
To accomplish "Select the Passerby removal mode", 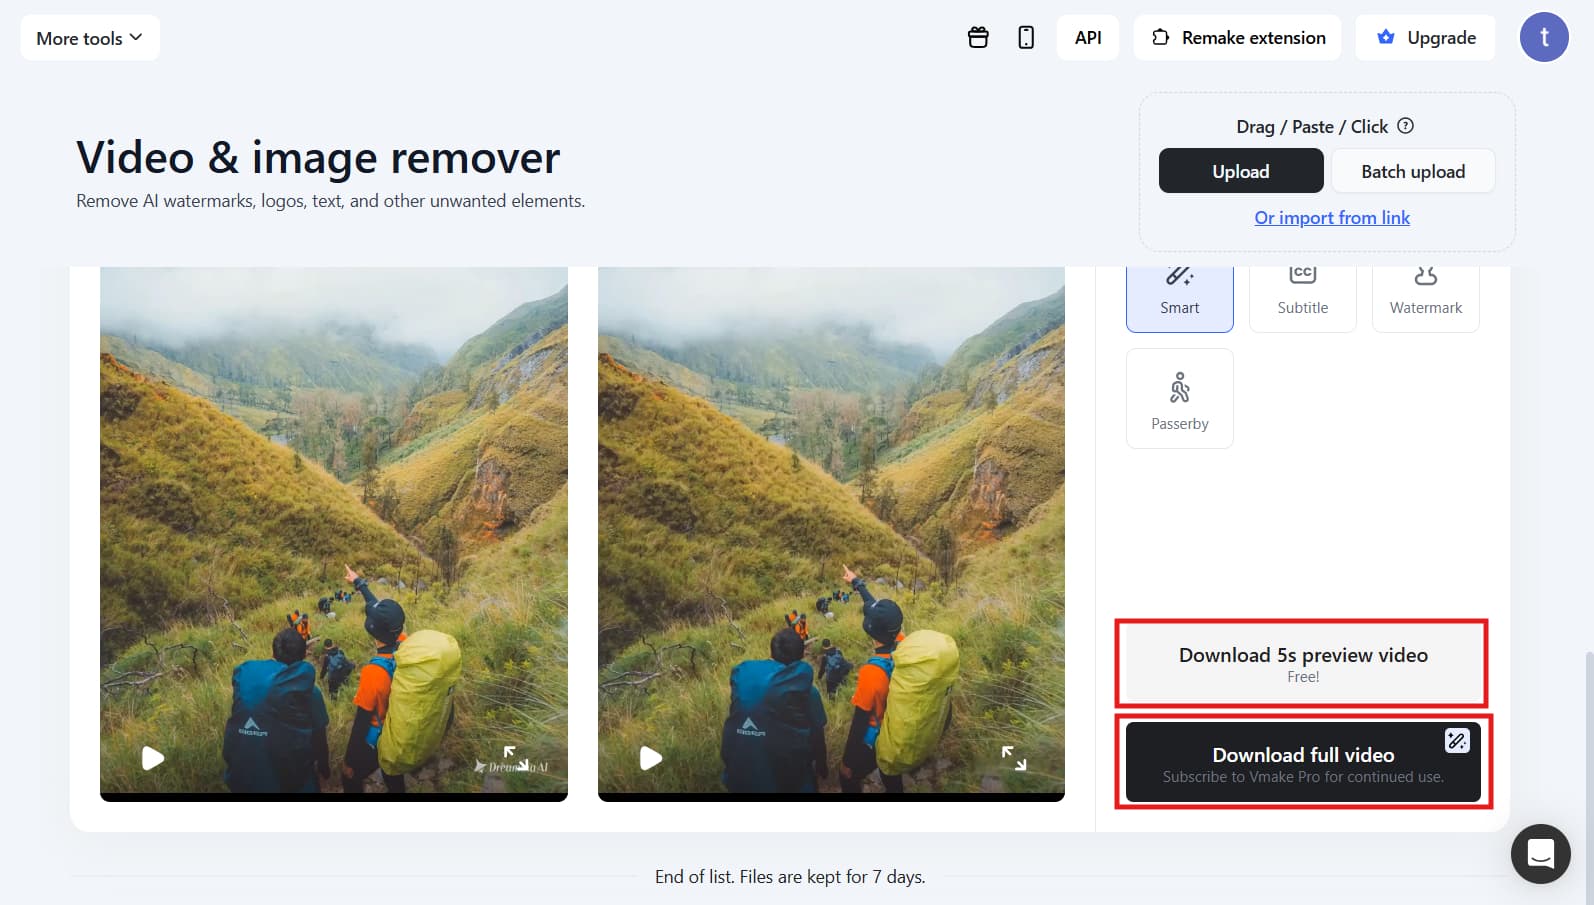I will [x=1180, y=399].
